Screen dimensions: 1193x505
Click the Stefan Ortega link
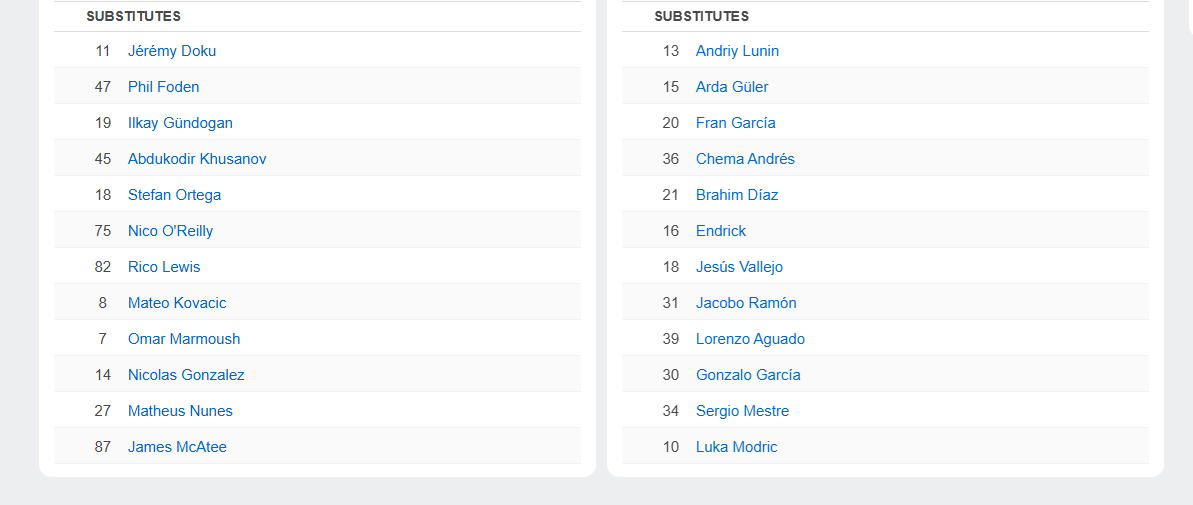[x=174, y=195]
